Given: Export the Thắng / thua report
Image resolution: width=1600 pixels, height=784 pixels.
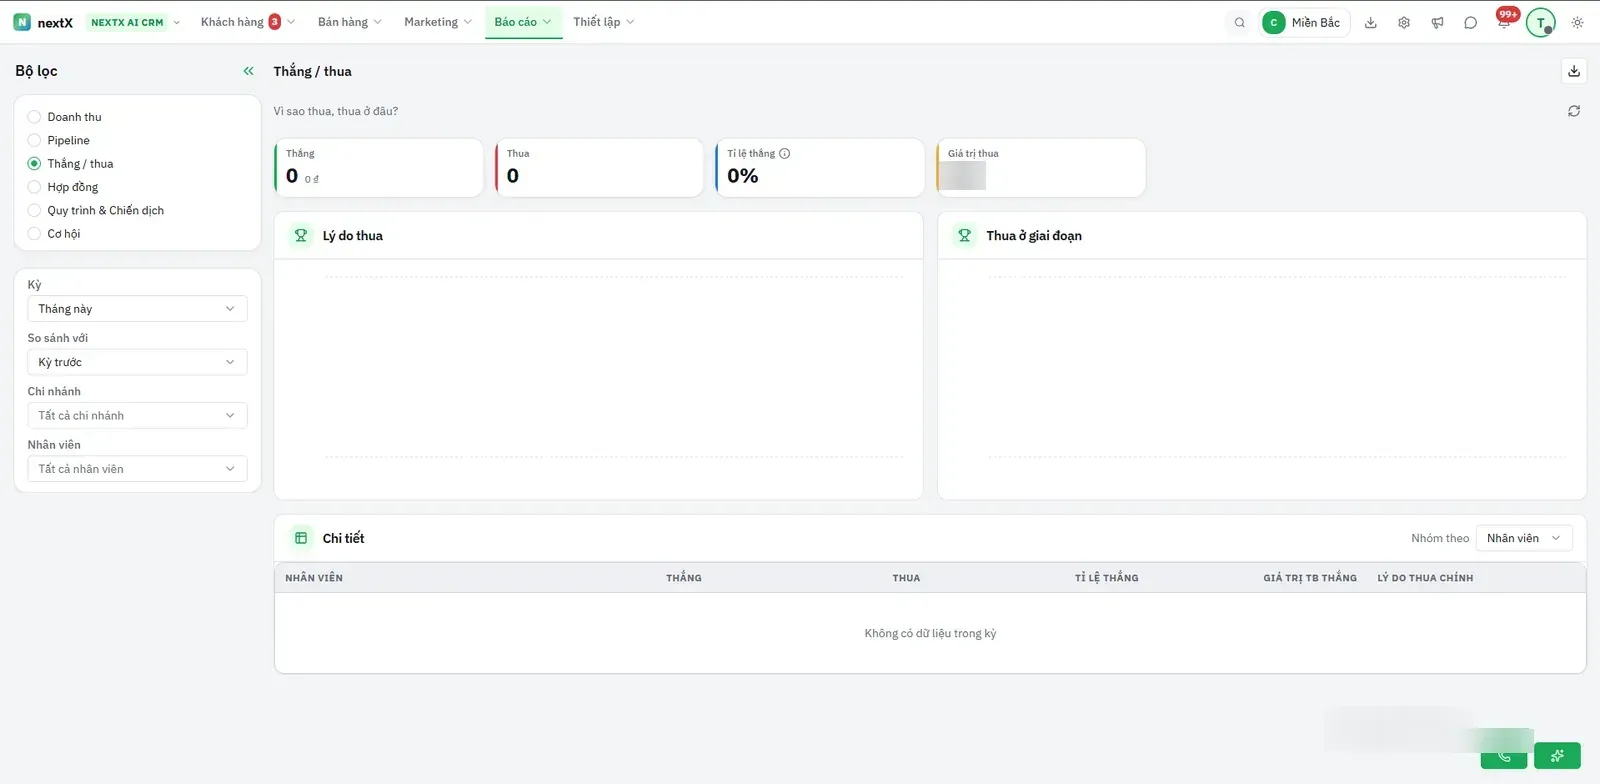Looking at the screenshot, I should [x=1574, y=71].
